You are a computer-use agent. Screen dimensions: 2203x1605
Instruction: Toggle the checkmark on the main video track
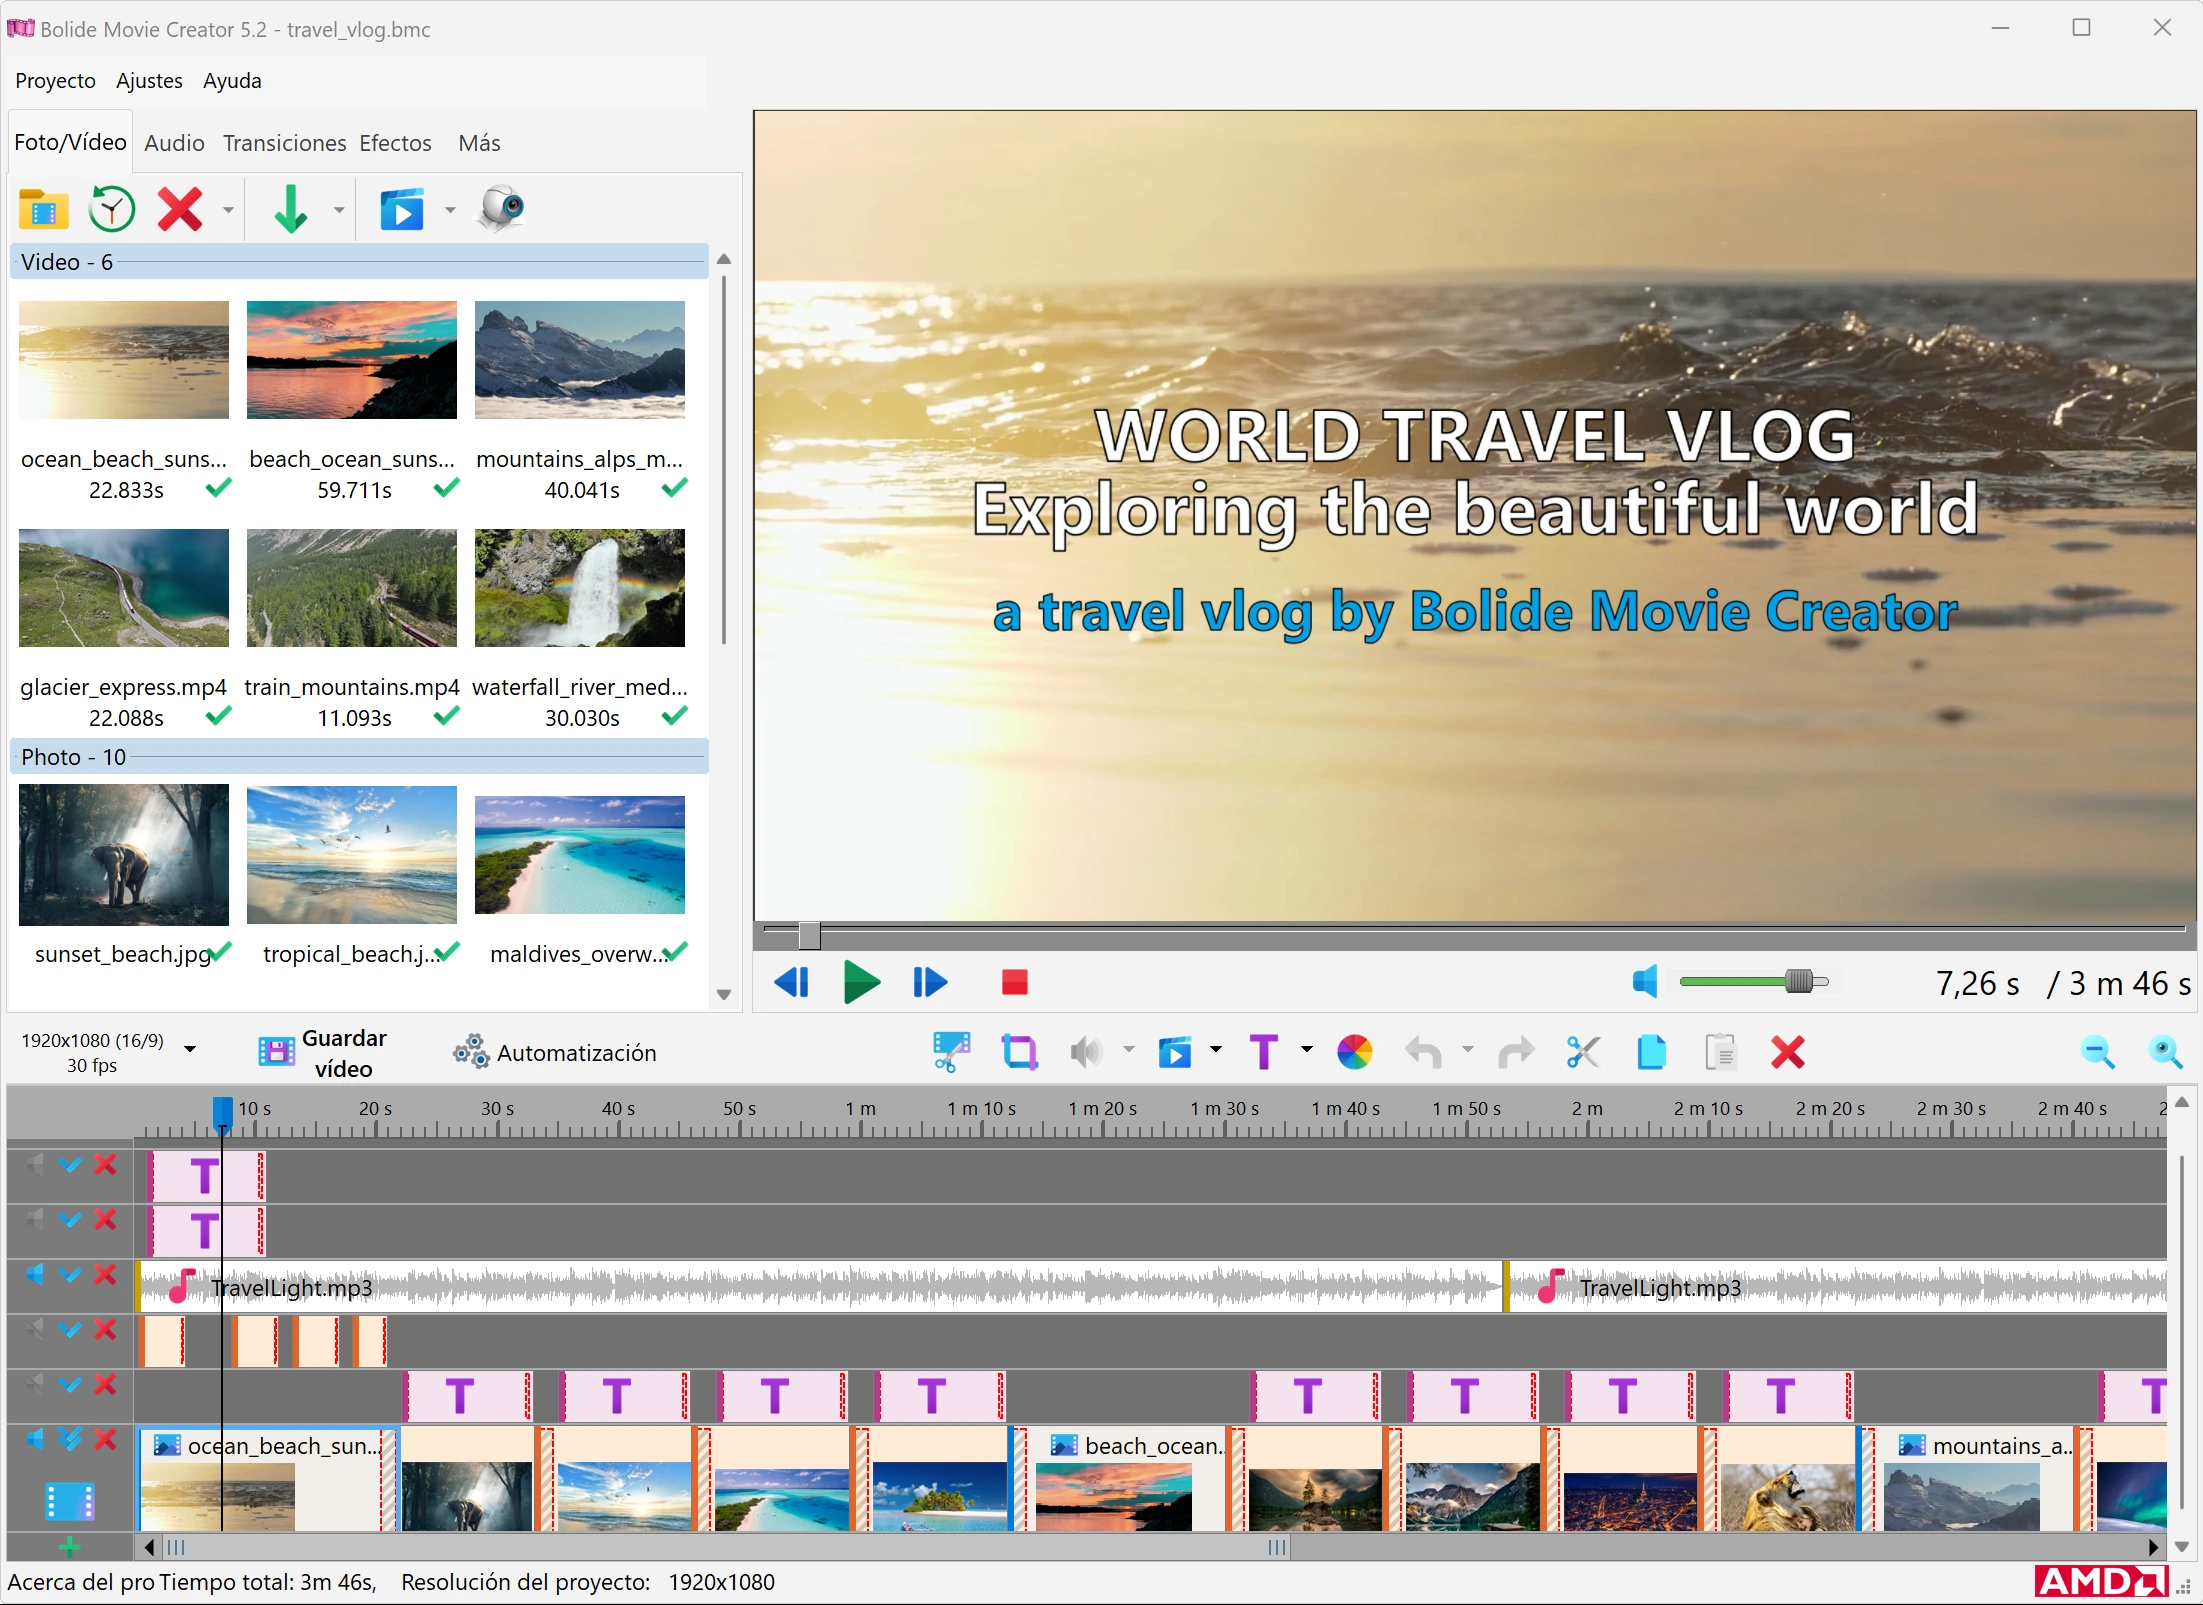70,1440
